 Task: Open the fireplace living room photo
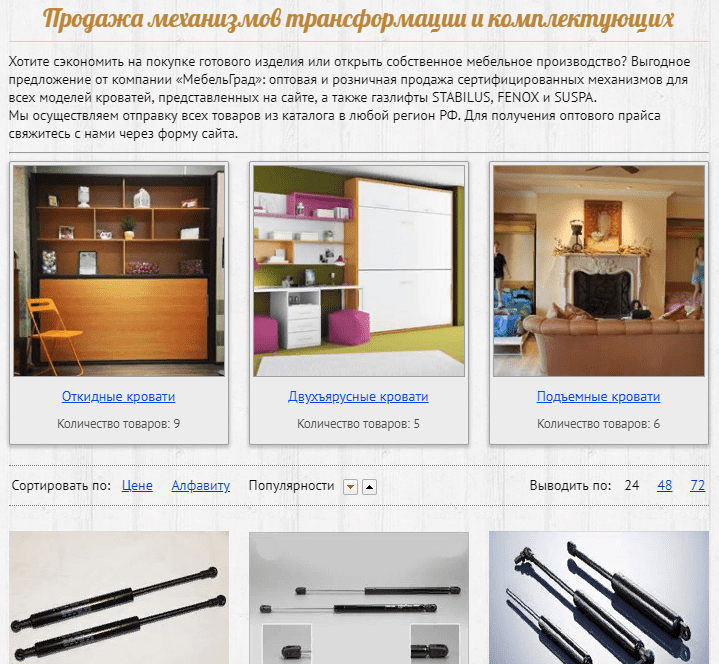(x=599, y=271)
